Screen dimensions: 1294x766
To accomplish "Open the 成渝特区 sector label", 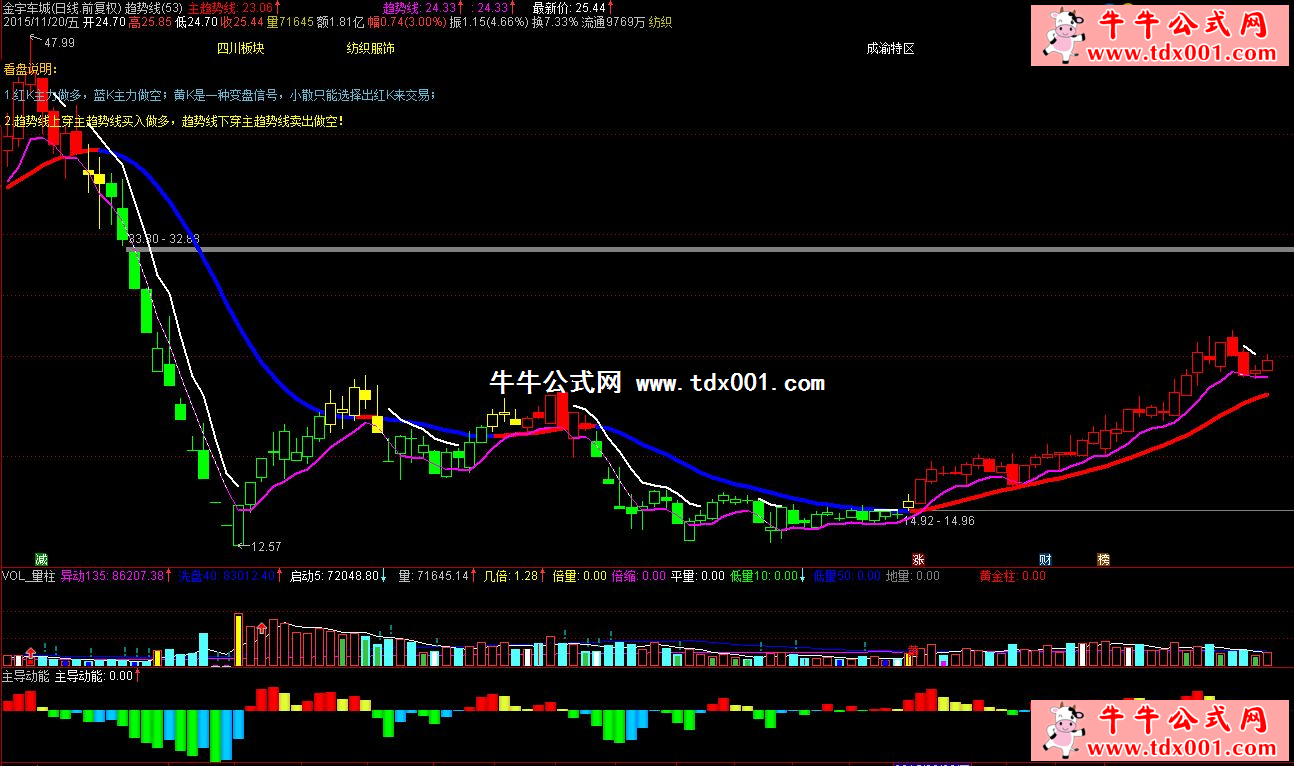I will coord(890,48).
